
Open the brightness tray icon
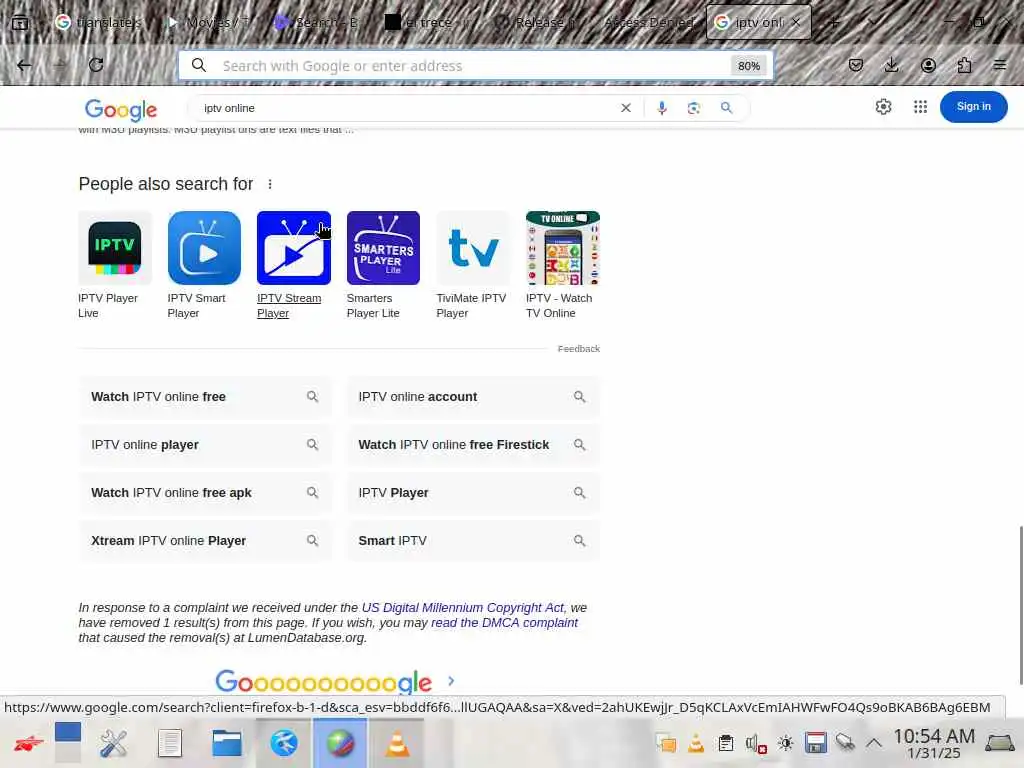click(786, 743)
